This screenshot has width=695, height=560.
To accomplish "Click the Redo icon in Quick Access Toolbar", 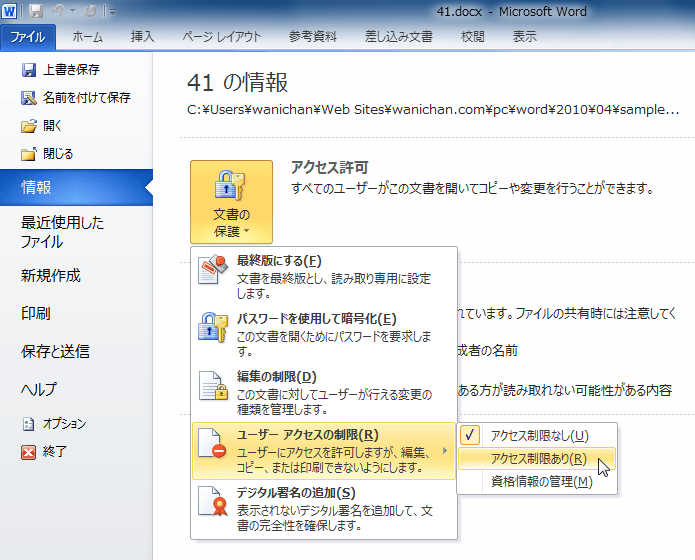I will coord(90,11).
